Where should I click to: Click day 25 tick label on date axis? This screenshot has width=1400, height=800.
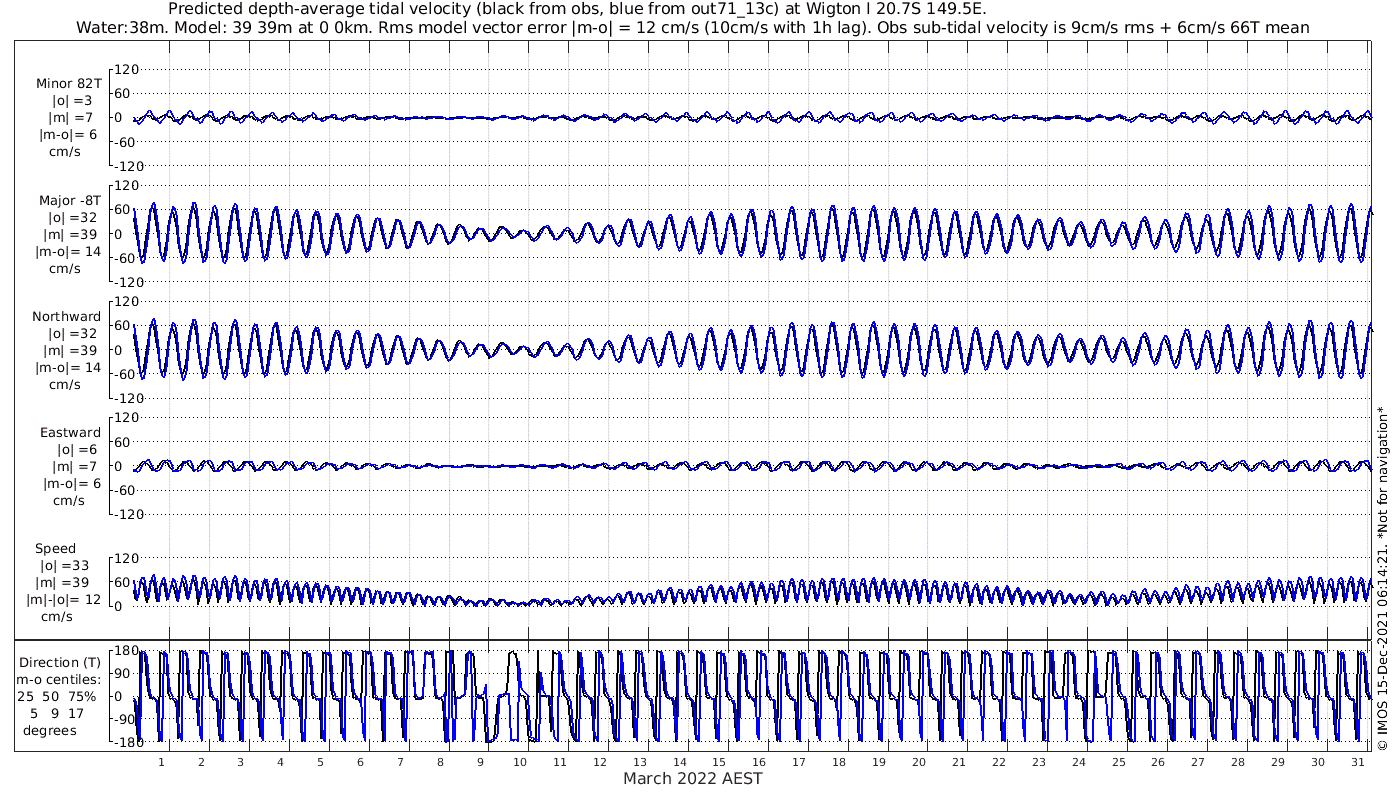tap(1118, 762)
